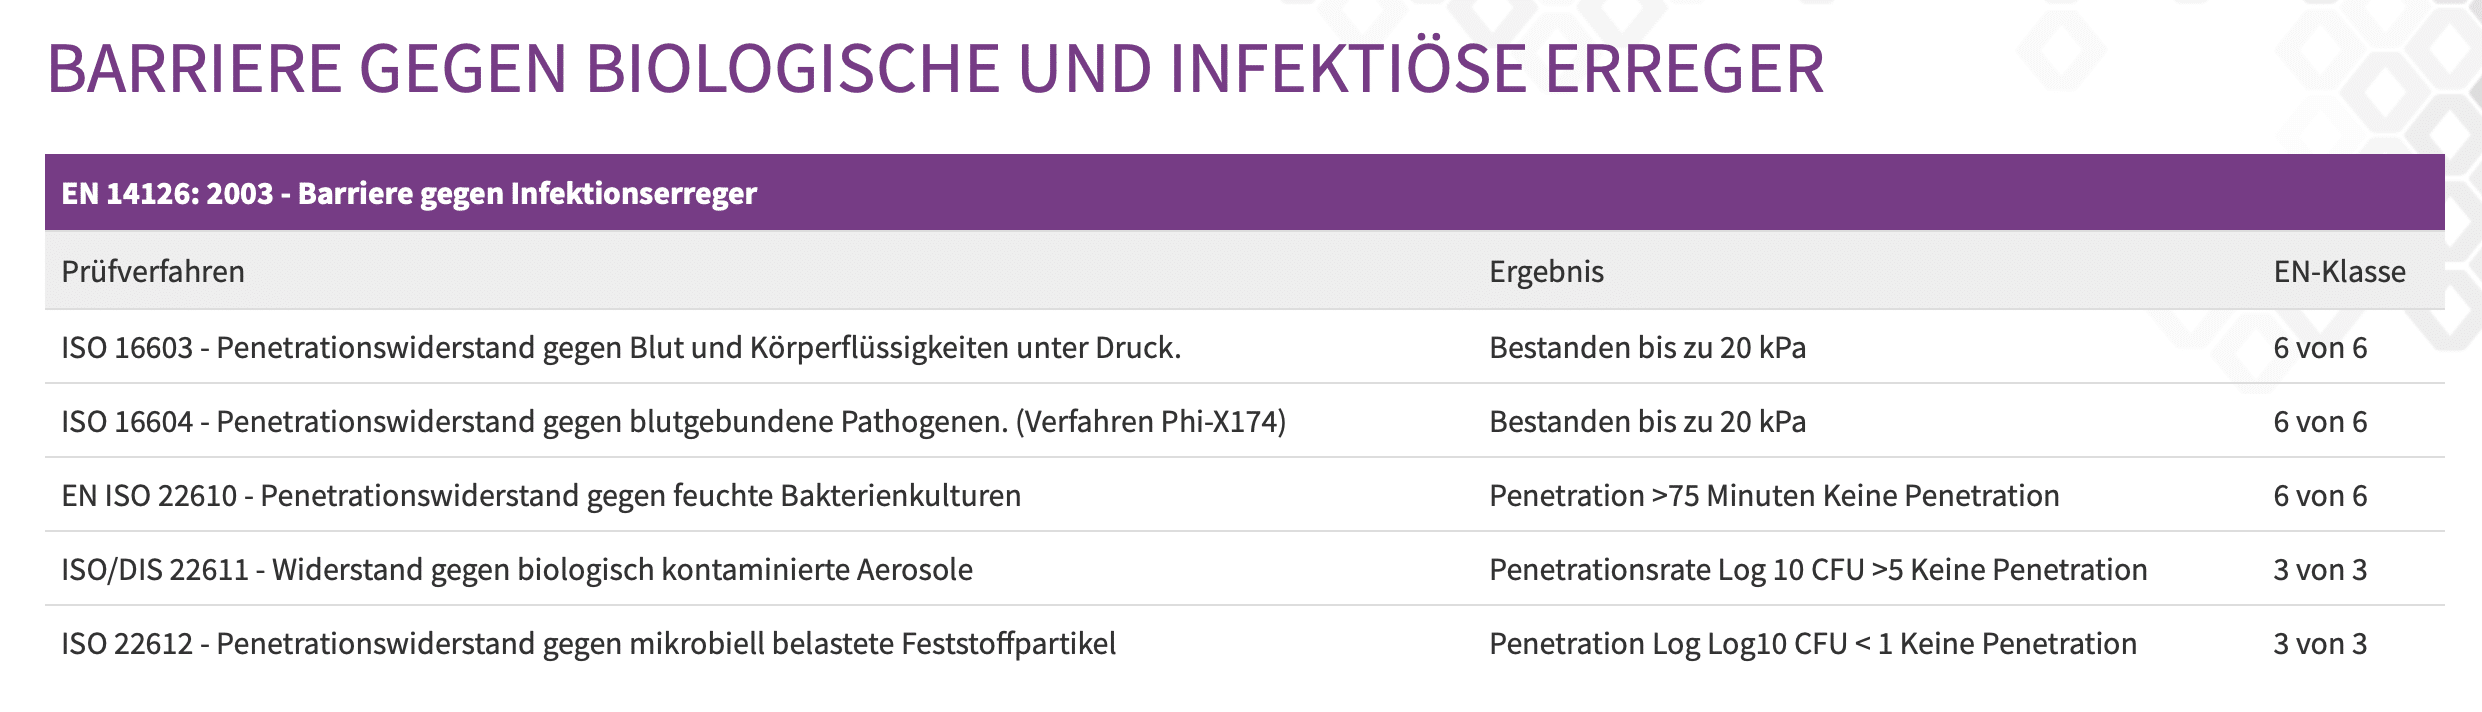Click the 6 von 6 class for EN ISO 22610
The width and height of the screenshot is (2482, 712).
tap(2320, 496)
